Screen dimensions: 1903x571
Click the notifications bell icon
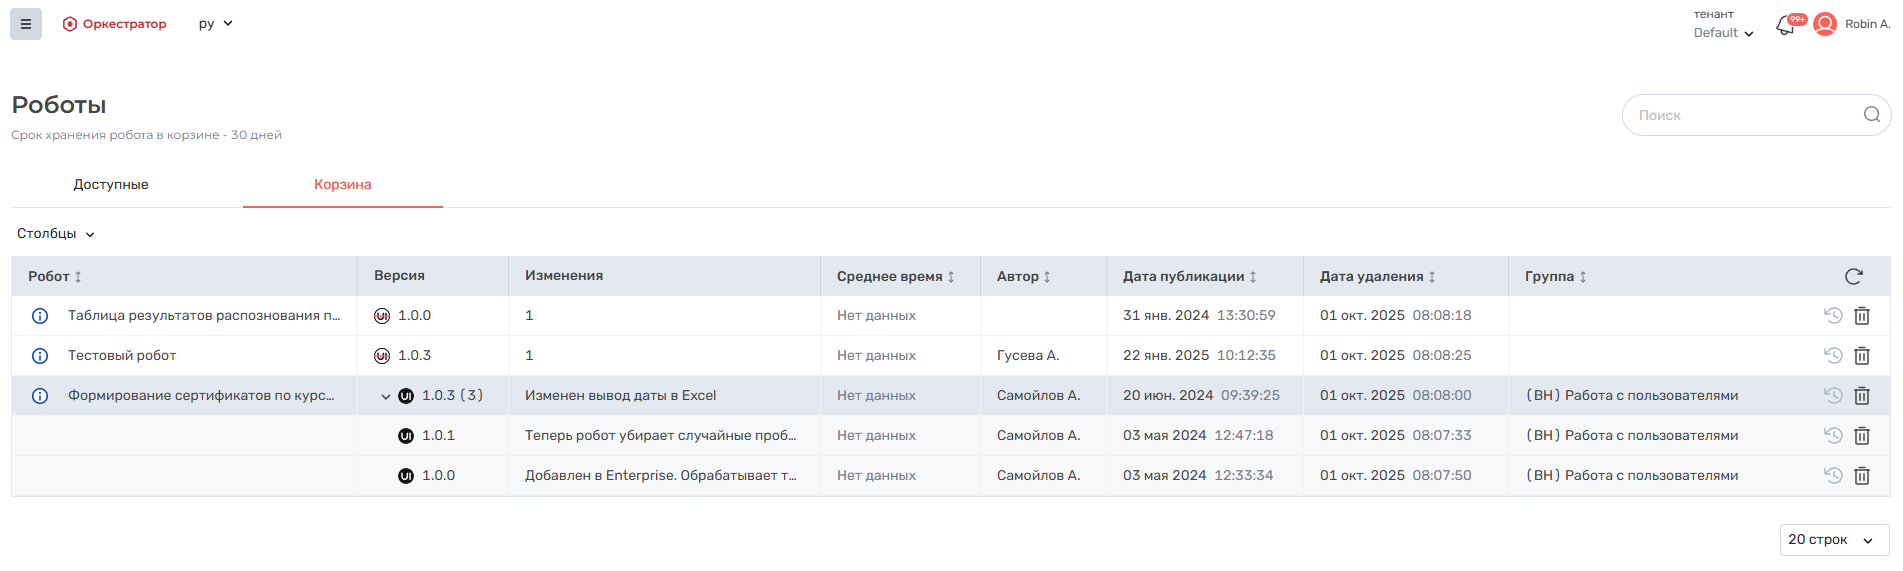pos(1786,25)
